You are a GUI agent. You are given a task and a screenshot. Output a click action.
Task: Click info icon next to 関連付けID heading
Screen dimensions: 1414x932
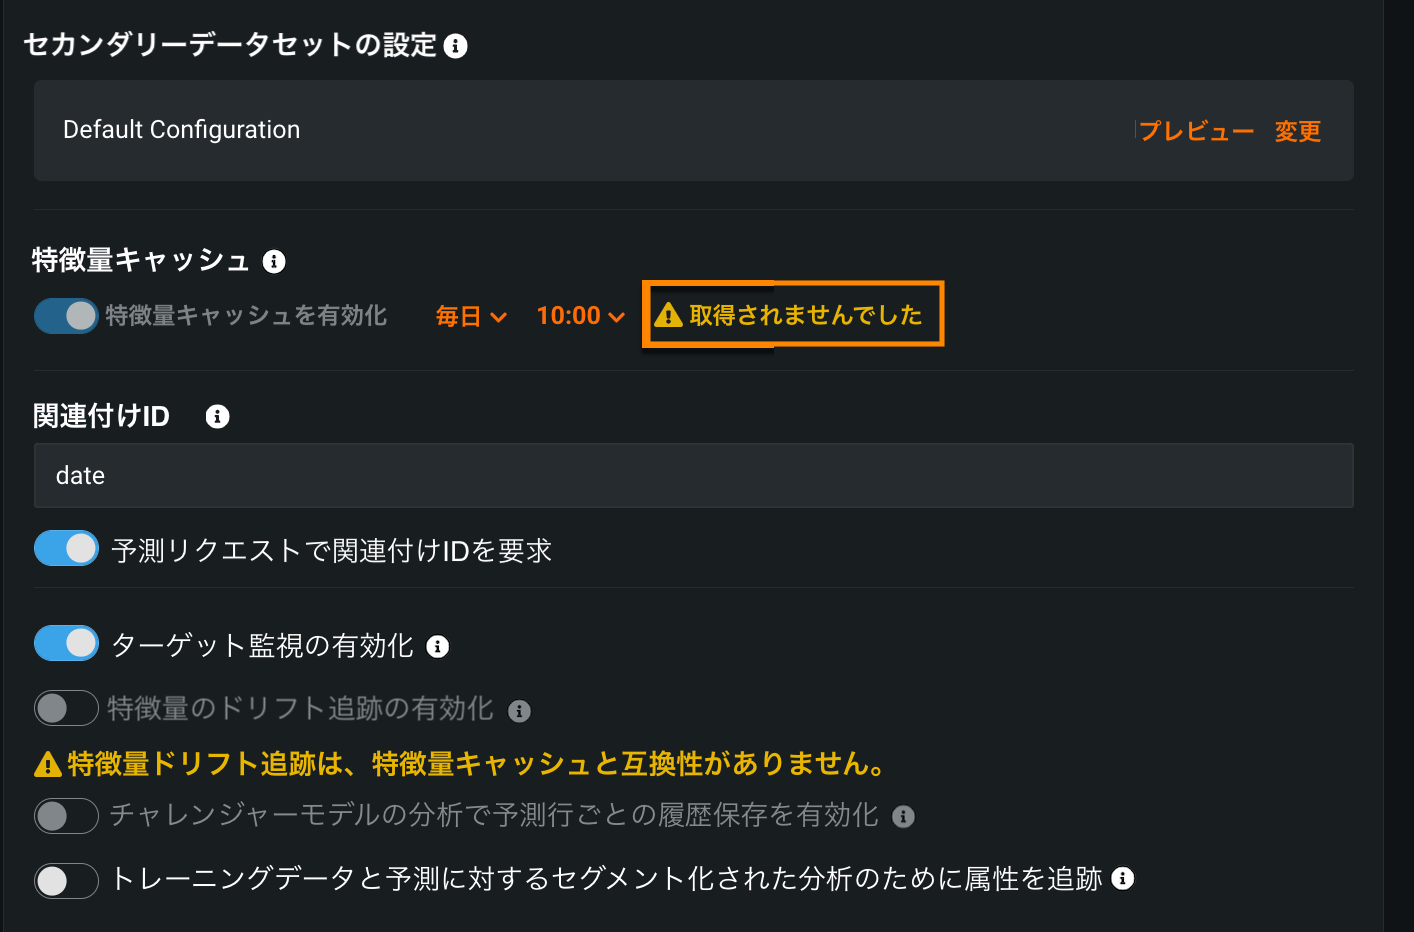217,417
